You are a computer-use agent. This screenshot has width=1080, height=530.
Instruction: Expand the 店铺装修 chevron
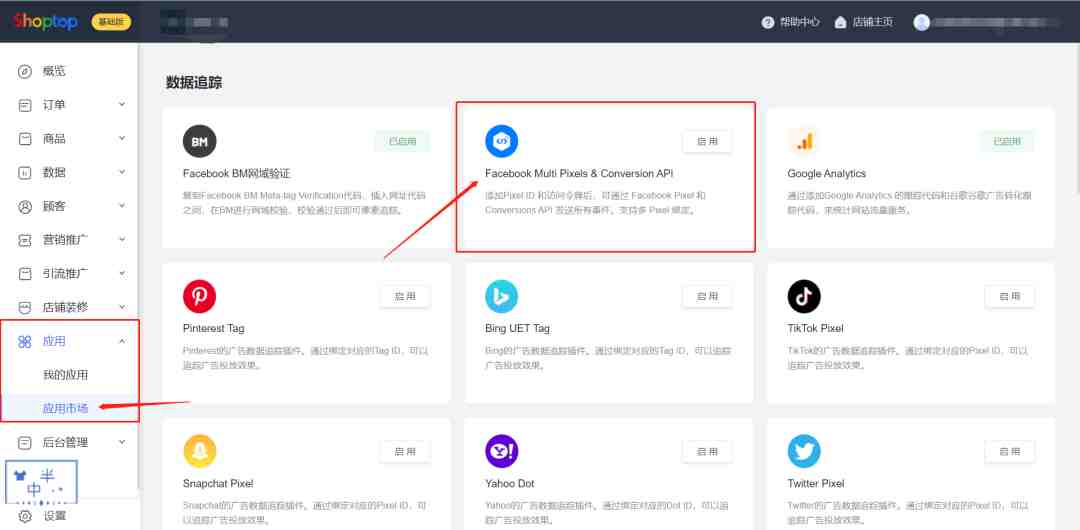(x=122, y=307)
